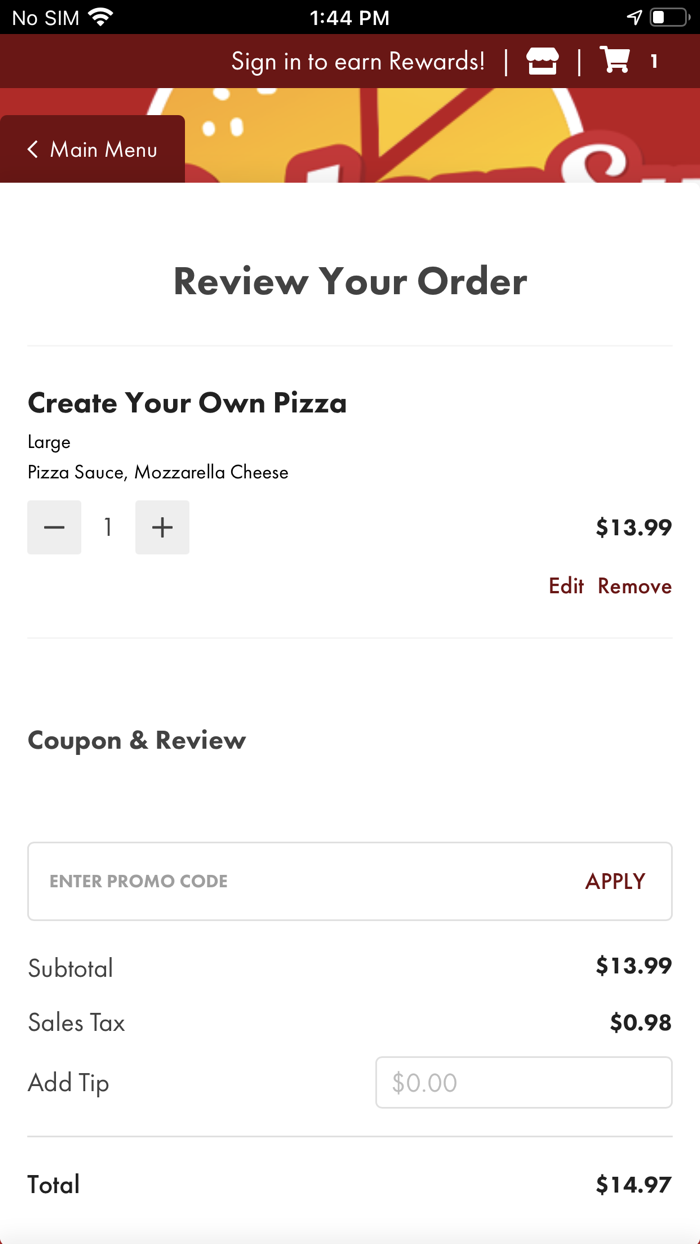
Task: Tap Sign in to earn Rewards
Action: (357, 62)
